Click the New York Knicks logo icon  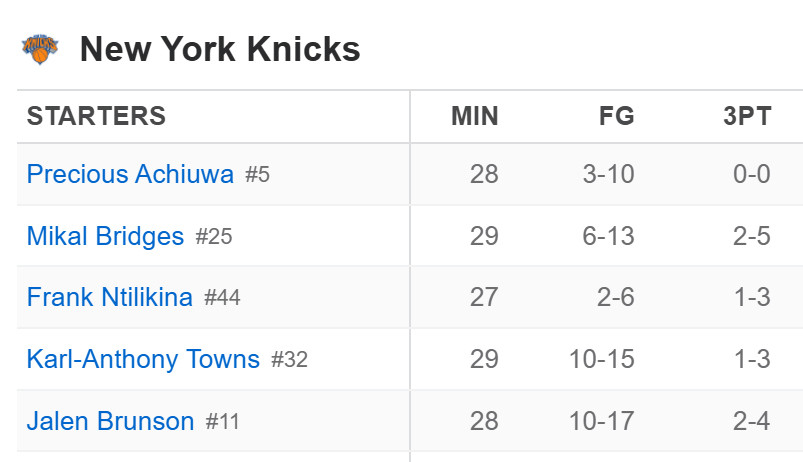[40, 49]
